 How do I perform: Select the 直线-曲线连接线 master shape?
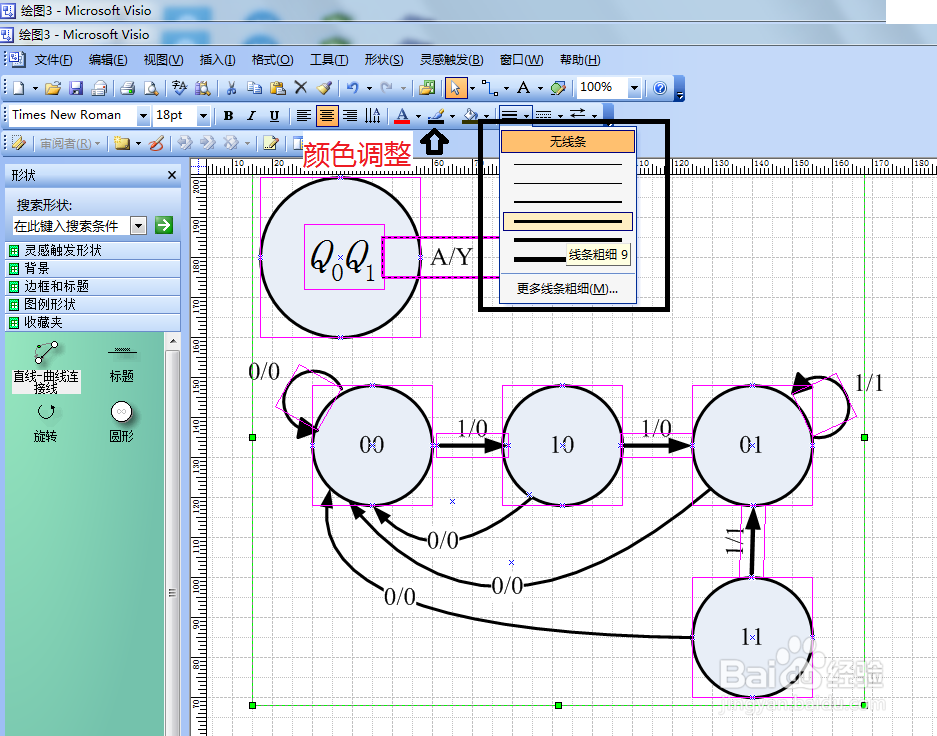pos(46,367)
